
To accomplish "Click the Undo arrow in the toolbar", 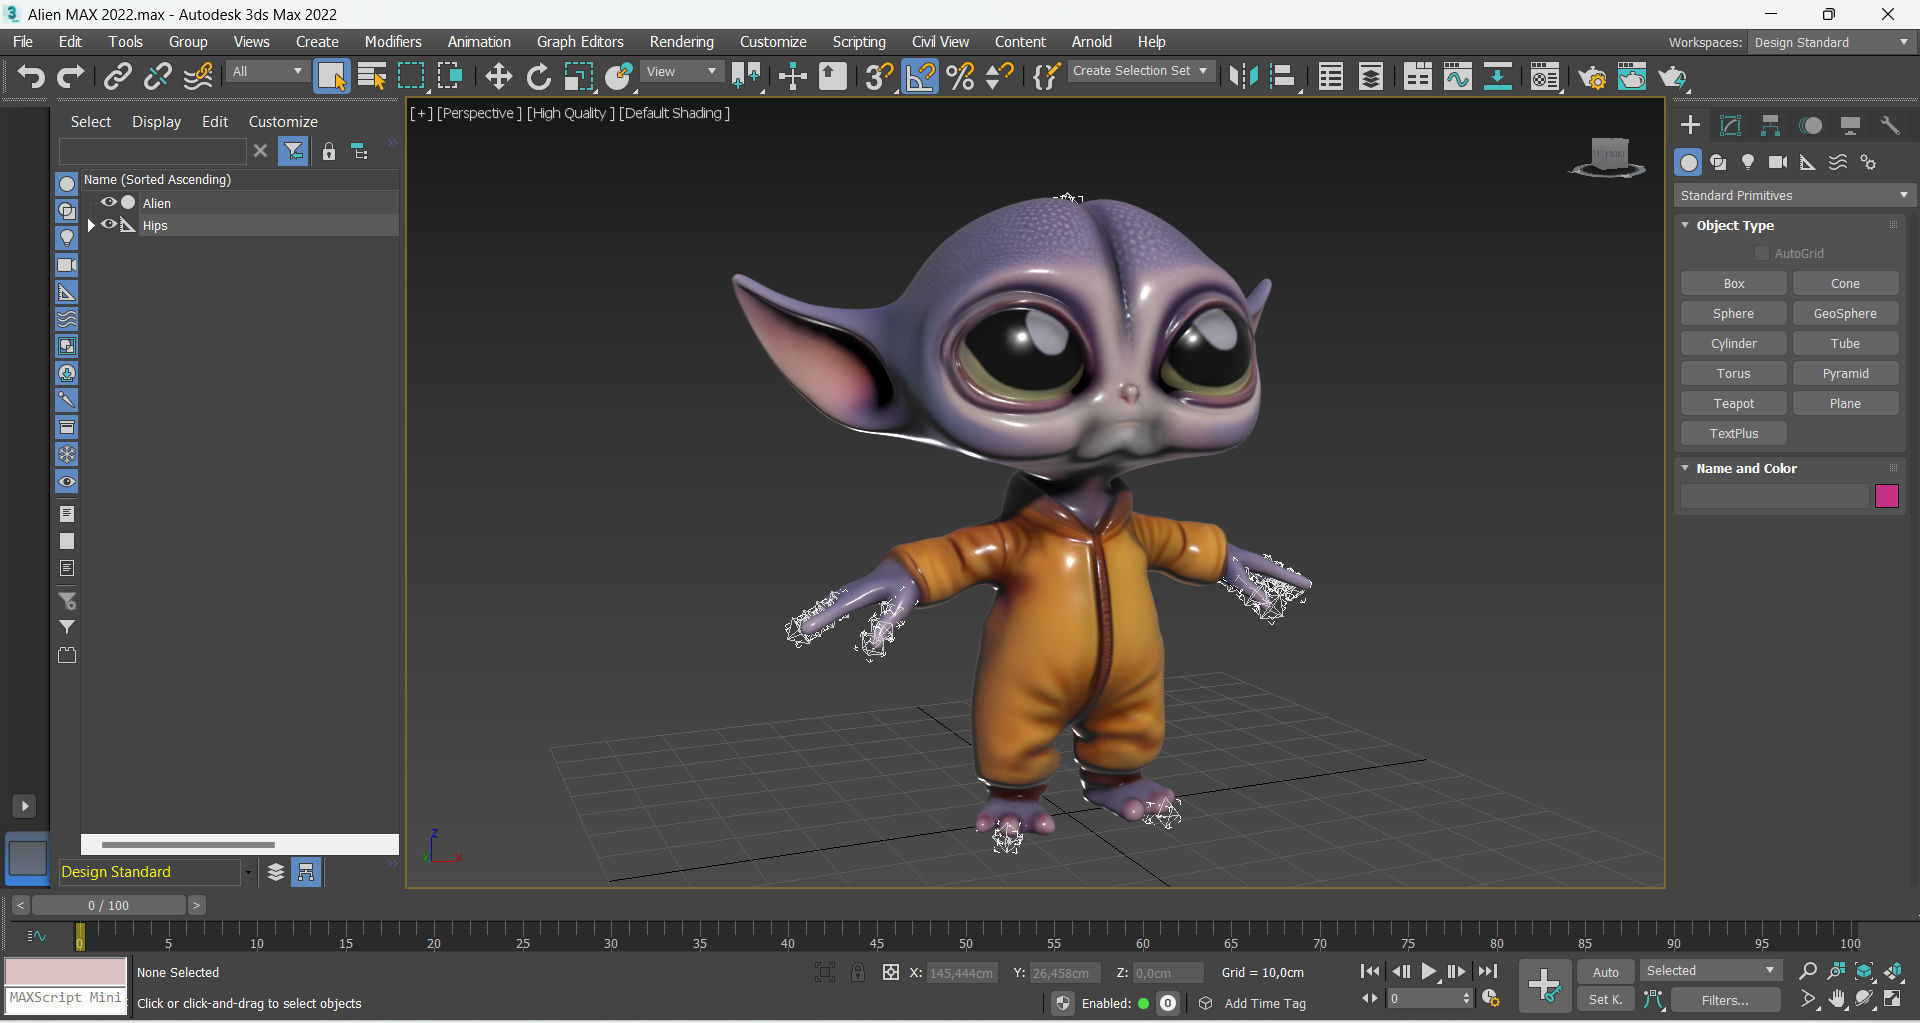I will click(x=31, y=76).
